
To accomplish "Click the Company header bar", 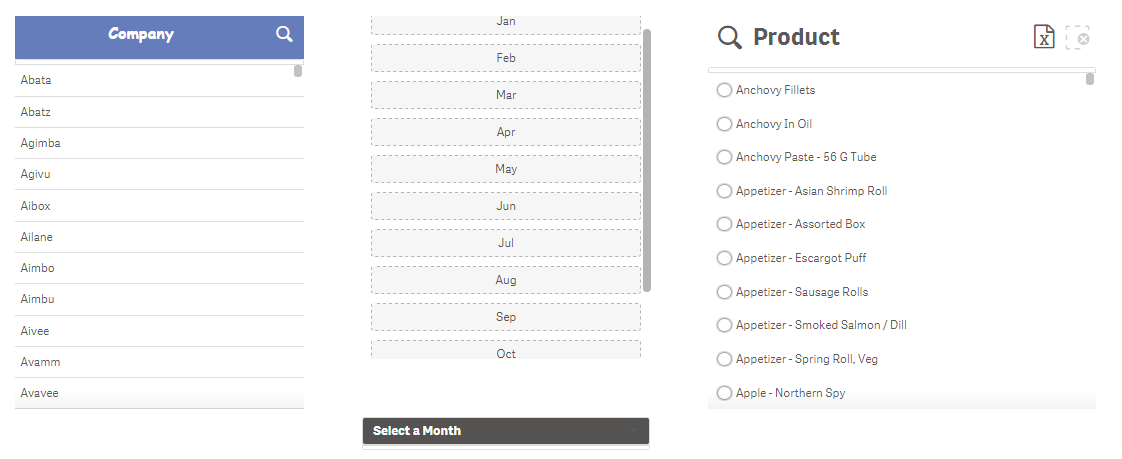I will 159,37.
